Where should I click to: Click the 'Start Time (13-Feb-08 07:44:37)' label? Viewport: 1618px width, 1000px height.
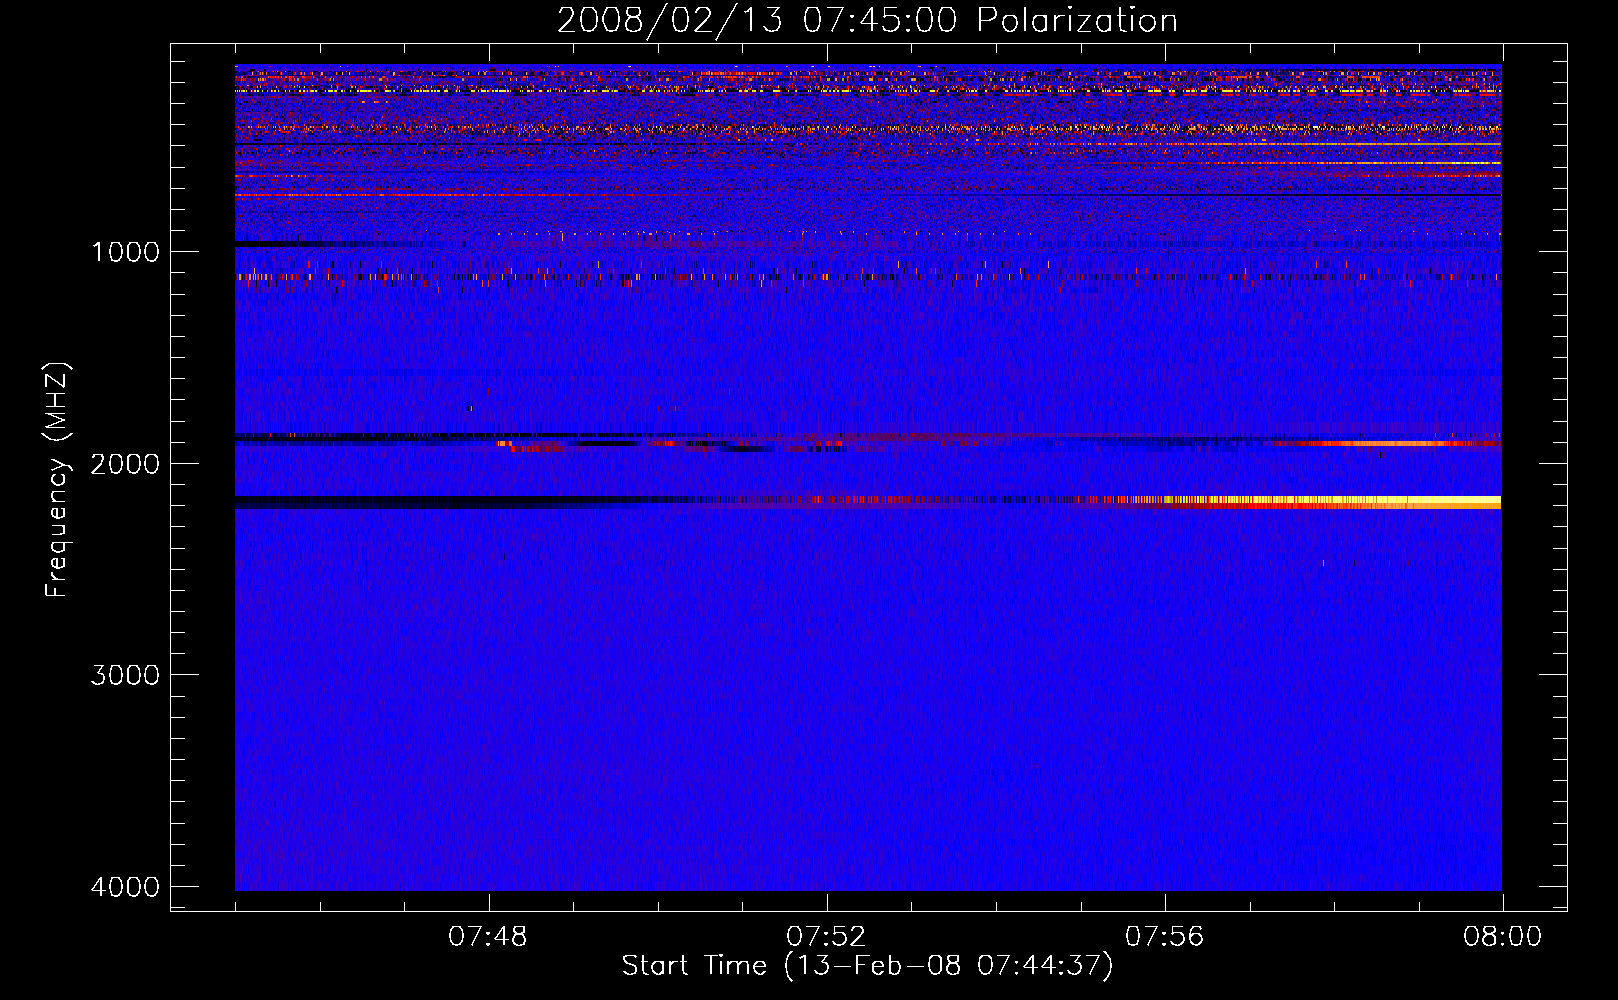pos(867,966)
